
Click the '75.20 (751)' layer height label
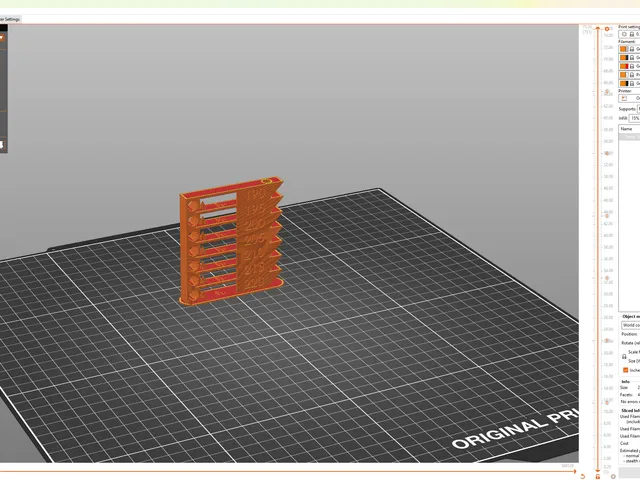point(587,29)
